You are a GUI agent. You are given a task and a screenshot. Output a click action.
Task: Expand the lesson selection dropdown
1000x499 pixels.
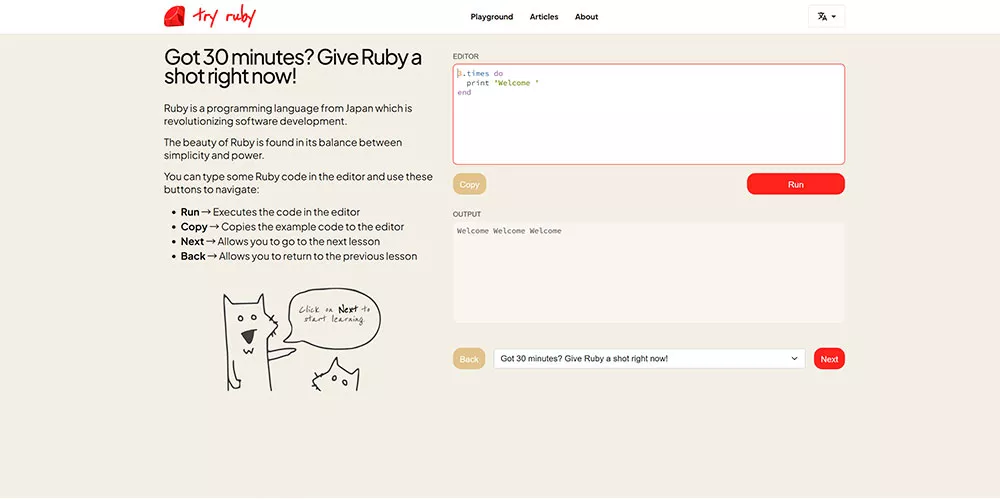[649, 359]
